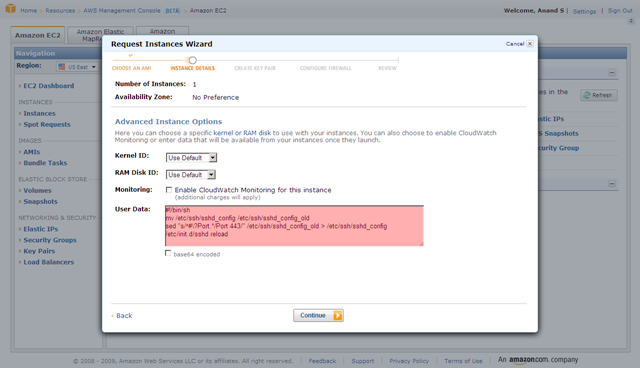Screen dimensions: 640x368
Task: Switch to Amazon Elastic MapReduce tab
Action: (x=100, y=35)
